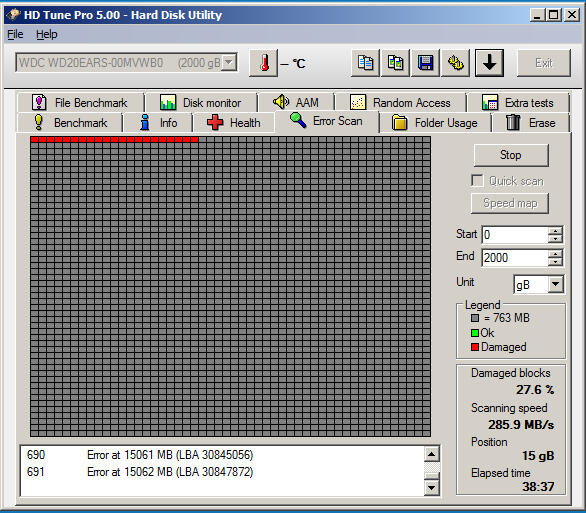Click the red Damaged legend swatch
586x513 pixels.
pos(475,347)
